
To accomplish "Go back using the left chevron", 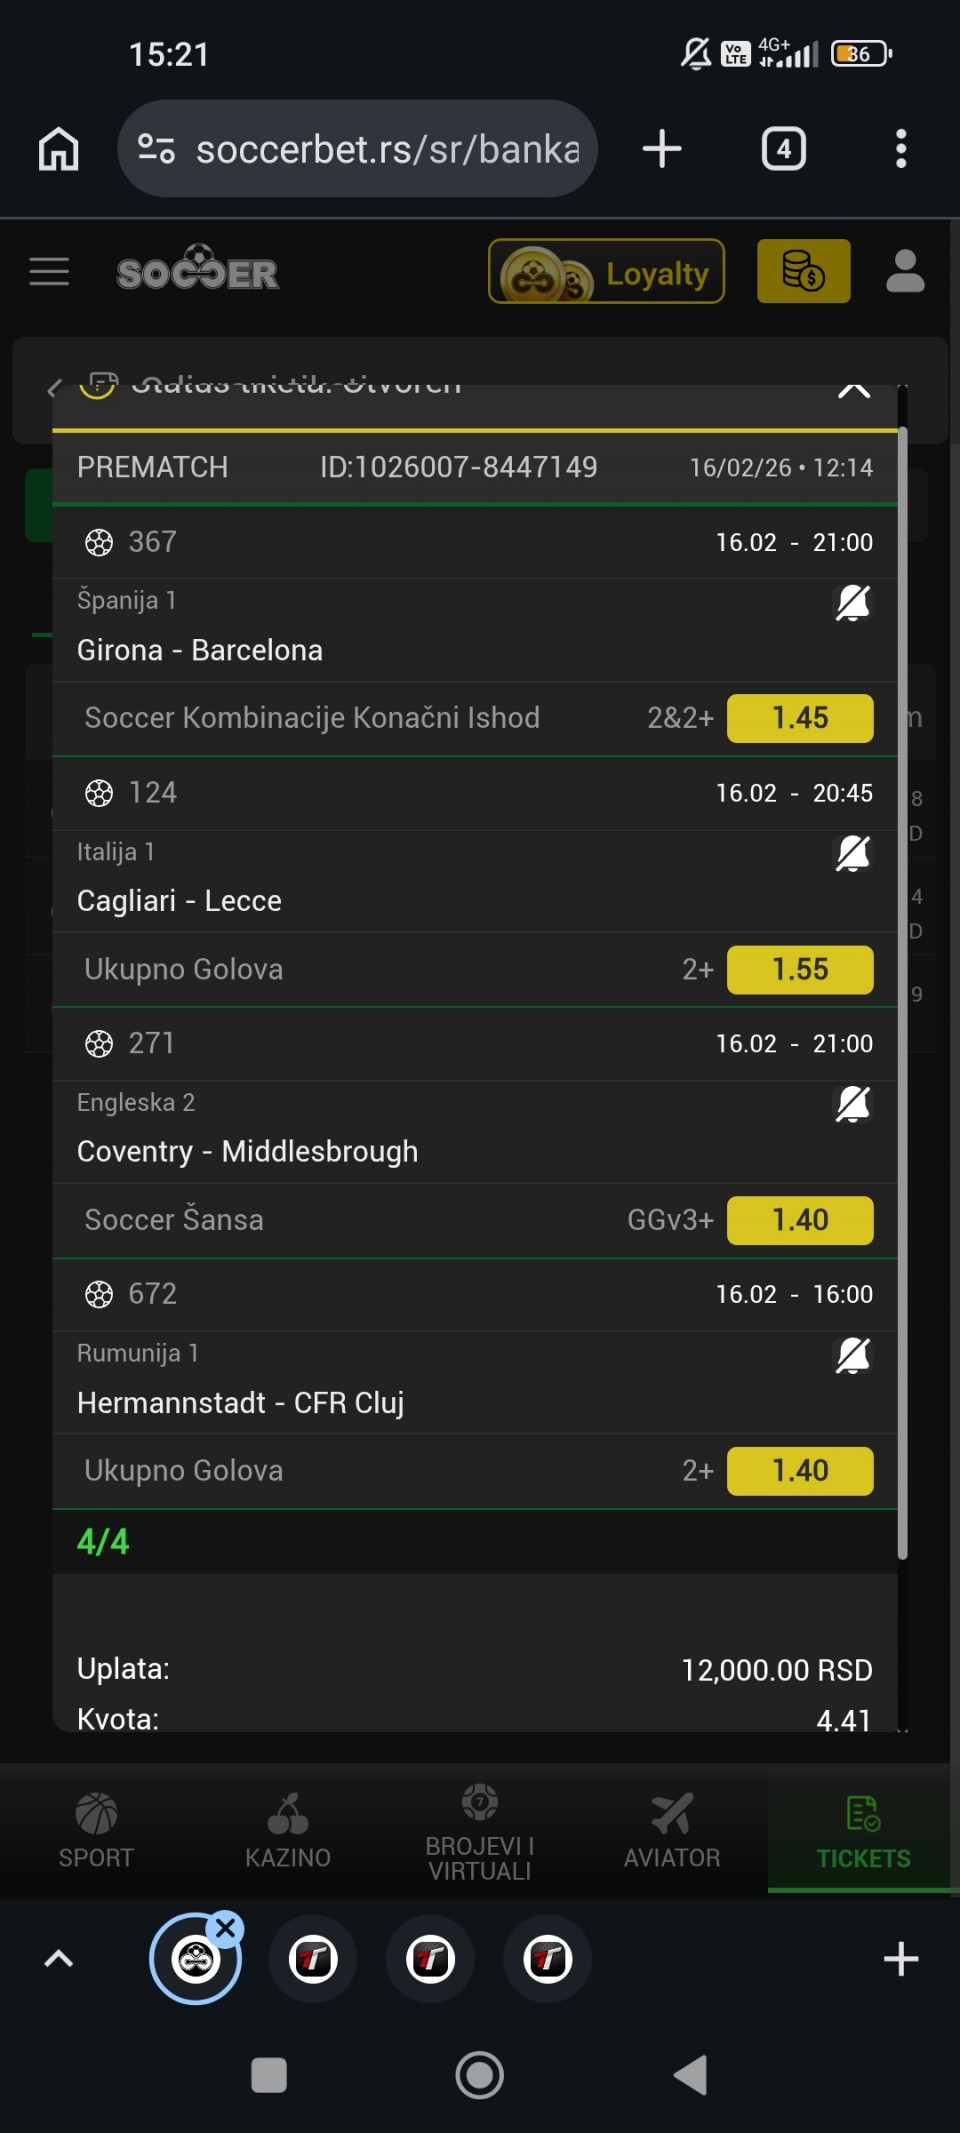I will 55,388.
